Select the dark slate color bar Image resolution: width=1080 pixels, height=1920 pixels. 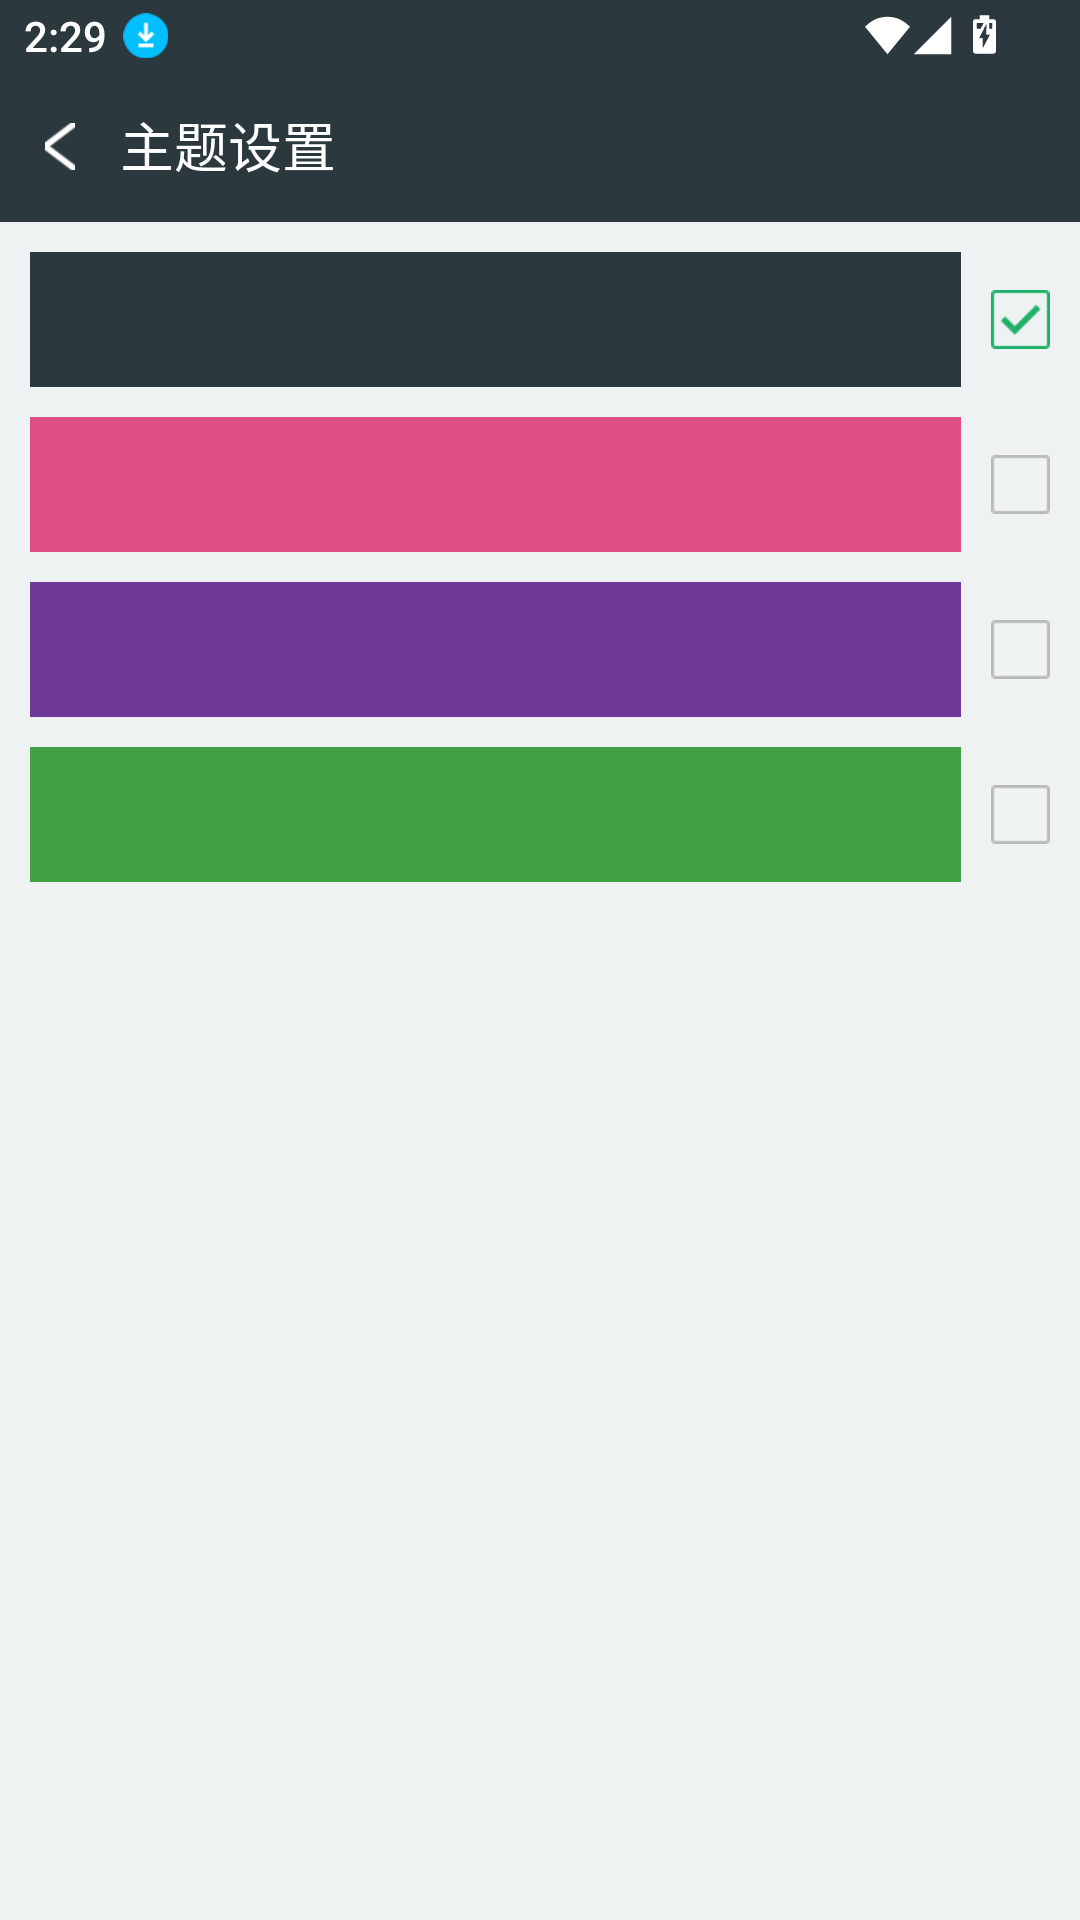495,320
